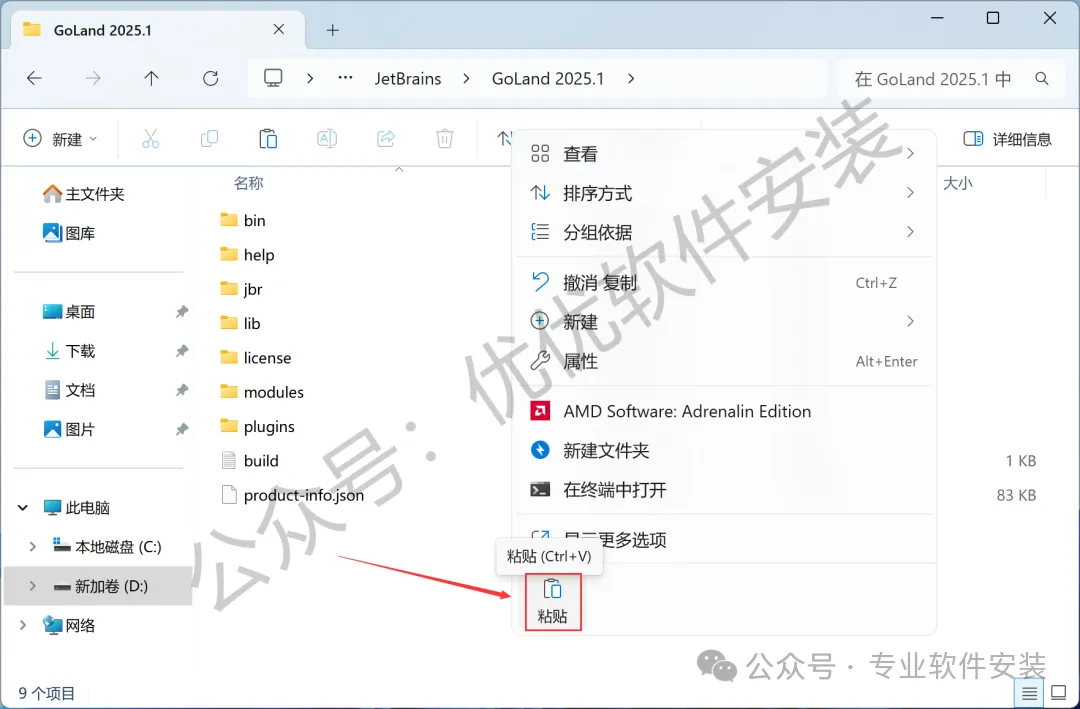Expand the 排序方式 submenu

pos(724,193)
